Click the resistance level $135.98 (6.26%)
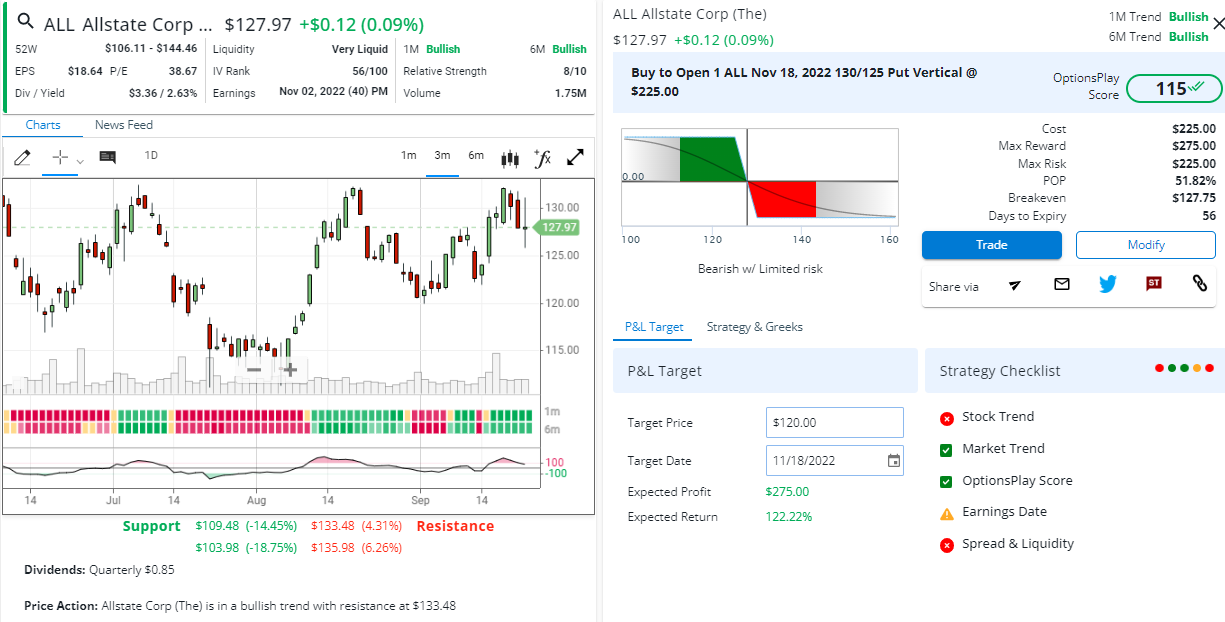This screenshot has height=622, width=1225. (357, 547)
